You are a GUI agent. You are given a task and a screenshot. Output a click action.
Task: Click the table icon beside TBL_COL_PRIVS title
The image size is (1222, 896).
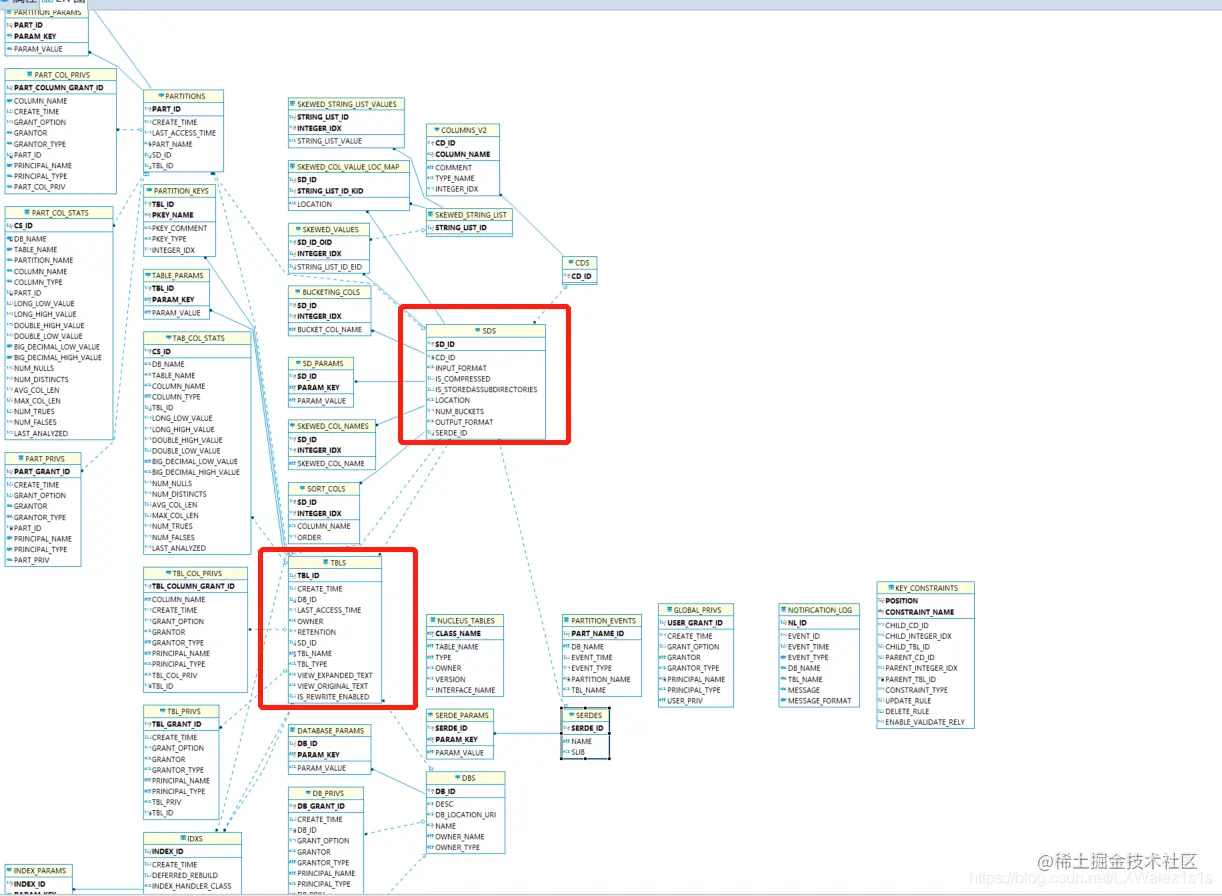pyautogui.click(x=168, y=574)
